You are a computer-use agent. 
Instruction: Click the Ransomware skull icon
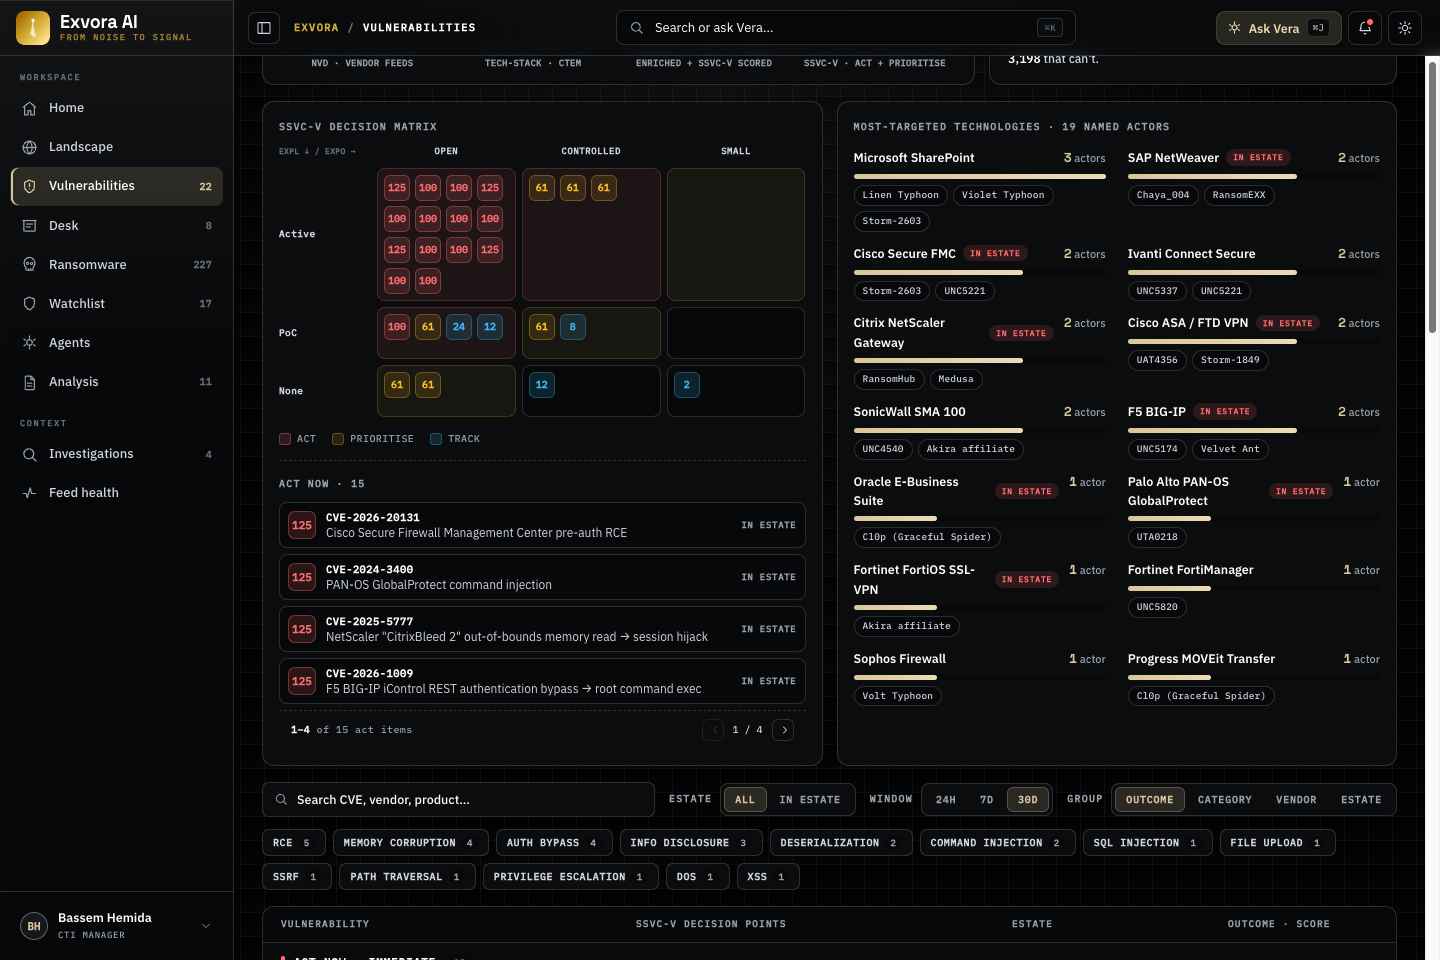pos(30,265)
